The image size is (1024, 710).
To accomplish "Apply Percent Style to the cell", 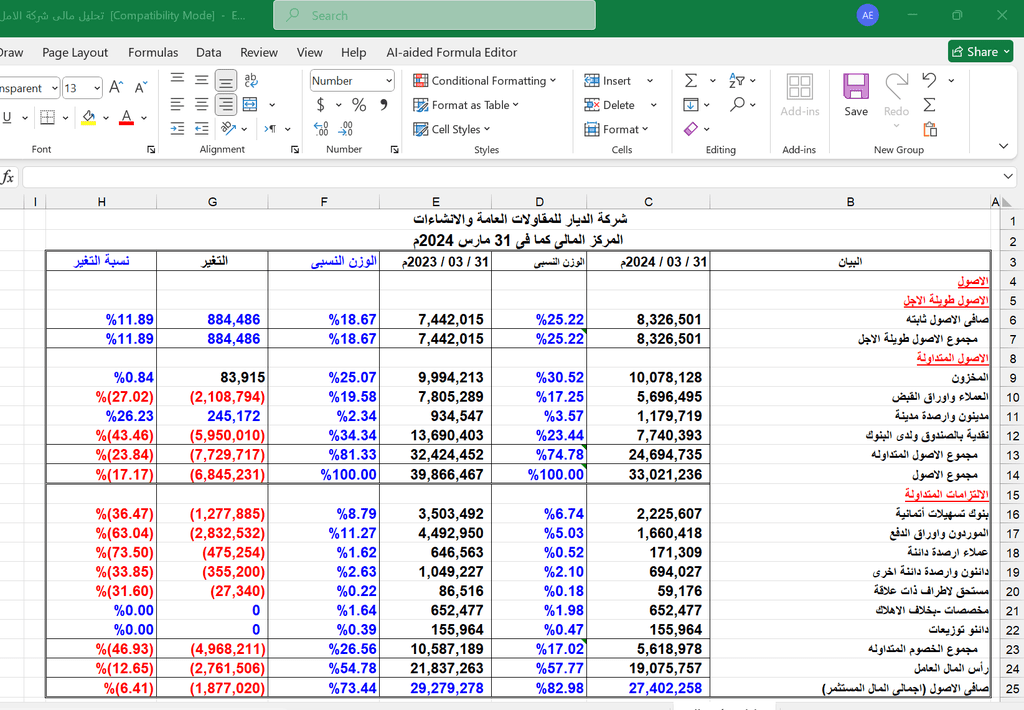I will click(358, 105).
